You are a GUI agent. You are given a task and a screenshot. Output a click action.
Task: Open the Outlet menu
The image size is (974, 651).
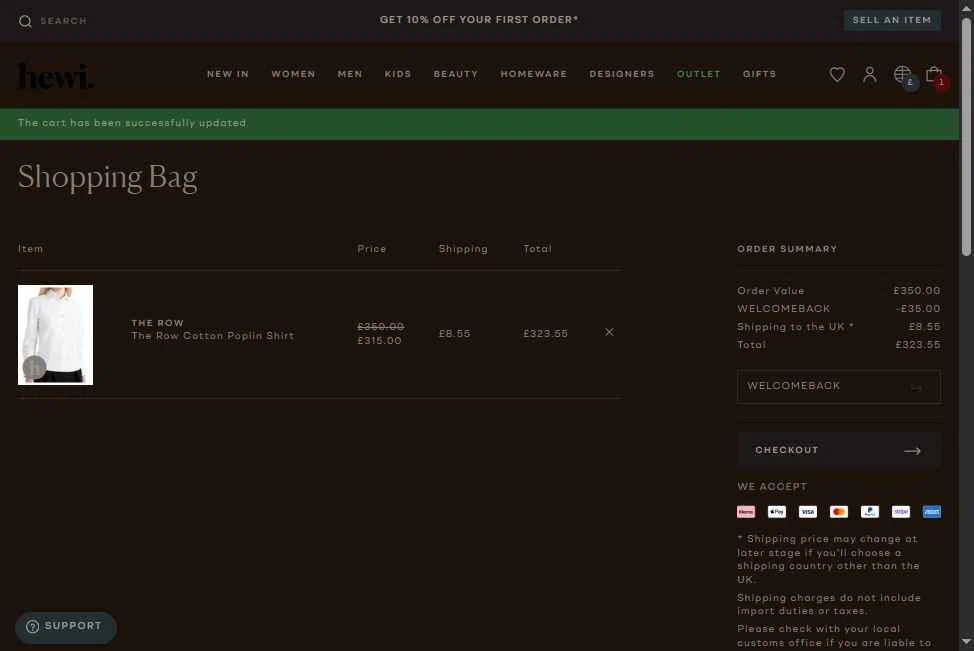[x=699, y=74]
